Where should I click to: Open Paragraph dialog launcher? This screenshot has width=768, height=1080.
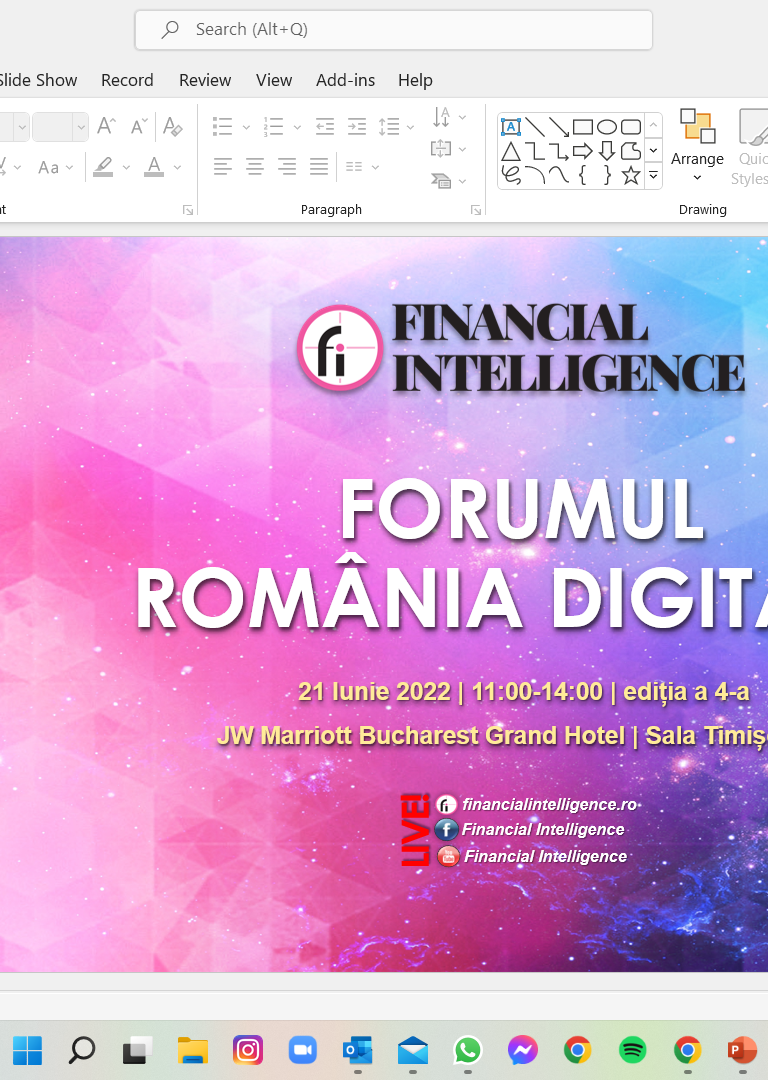click(476, 210)
